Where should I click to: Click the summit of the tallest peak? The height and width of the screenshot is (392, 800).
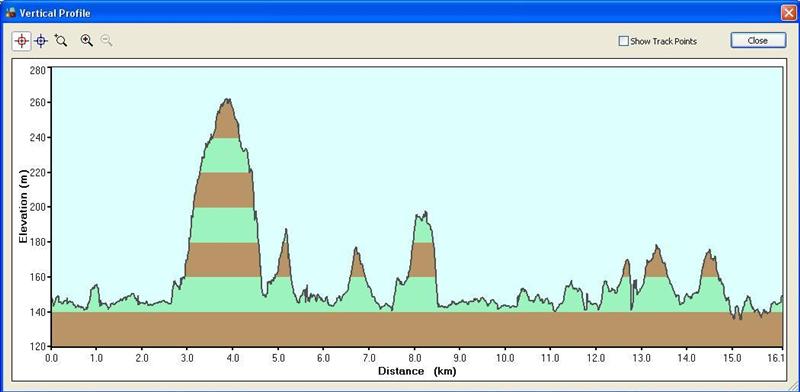coord(227,100)
